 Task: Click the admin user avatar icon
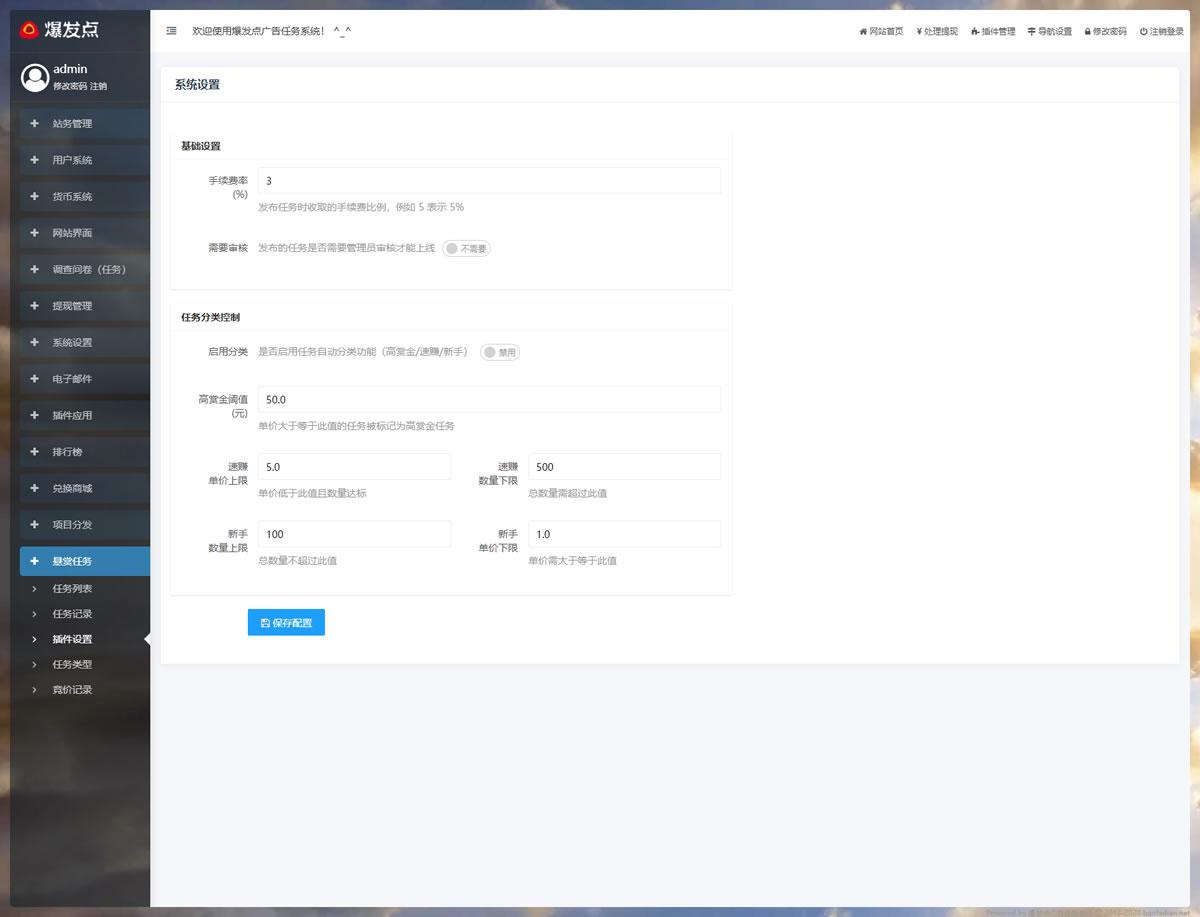pyautogui.click(x=35, y=77)
